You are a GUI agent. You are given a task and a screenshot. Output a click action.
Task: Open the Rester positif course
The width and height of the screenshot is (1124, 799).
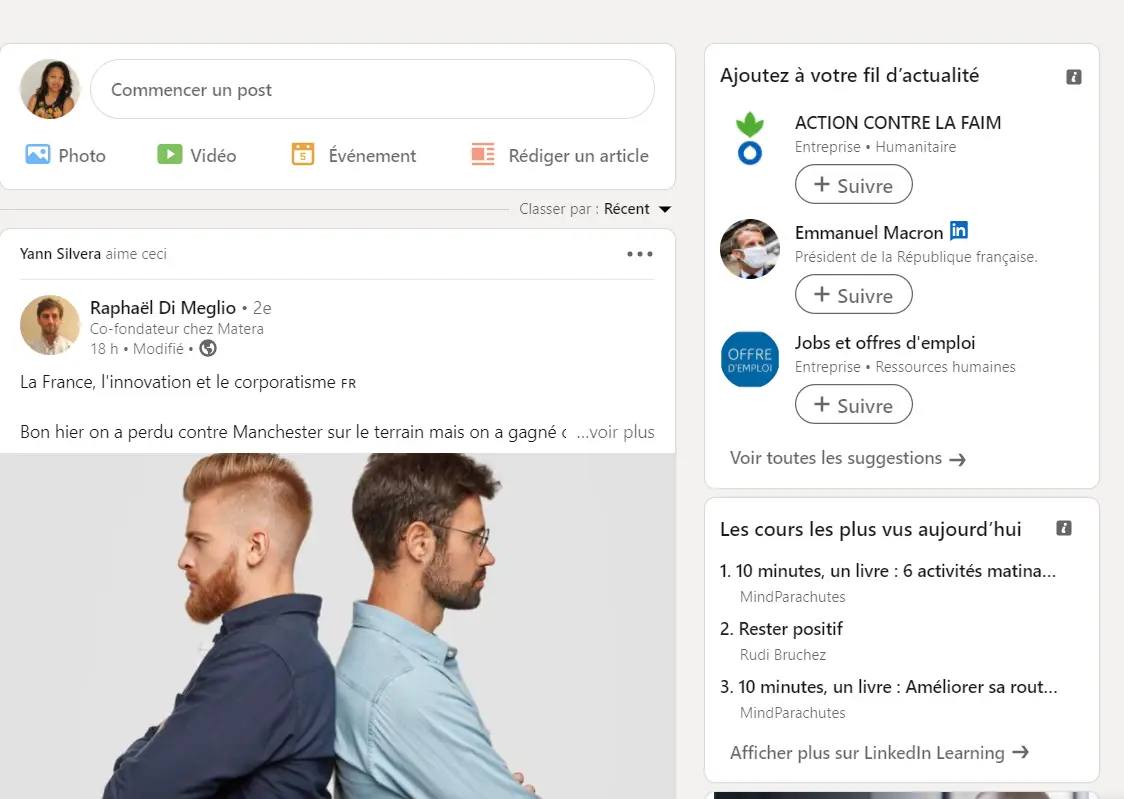coord(781,629)
